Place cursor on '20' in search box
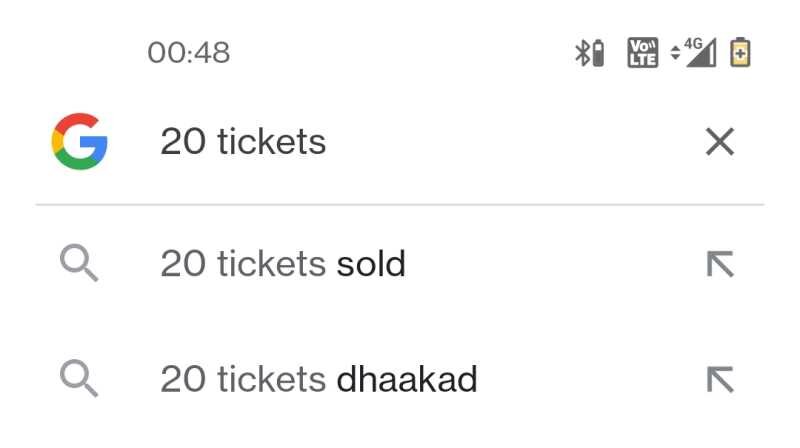 (x=182, y=142)
